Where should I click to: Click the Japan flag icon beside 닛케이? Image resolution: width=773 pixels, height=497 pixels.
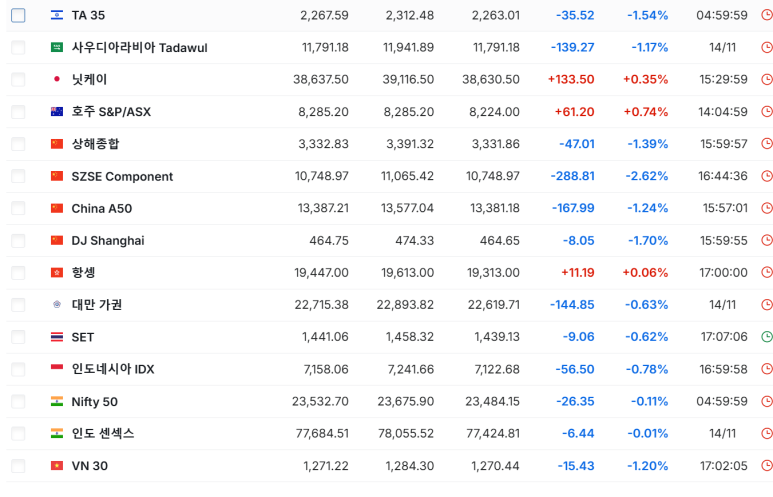pos(57,79)
